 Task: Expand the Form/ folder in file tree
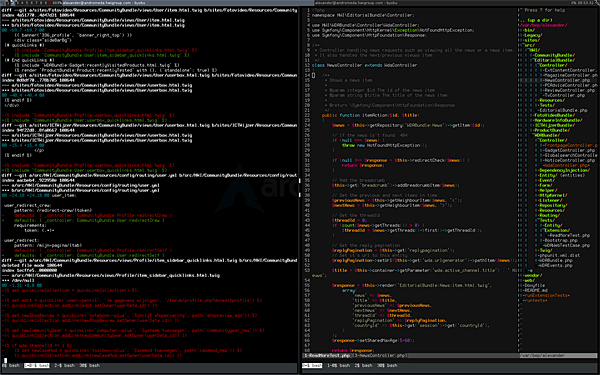[545, 185]
